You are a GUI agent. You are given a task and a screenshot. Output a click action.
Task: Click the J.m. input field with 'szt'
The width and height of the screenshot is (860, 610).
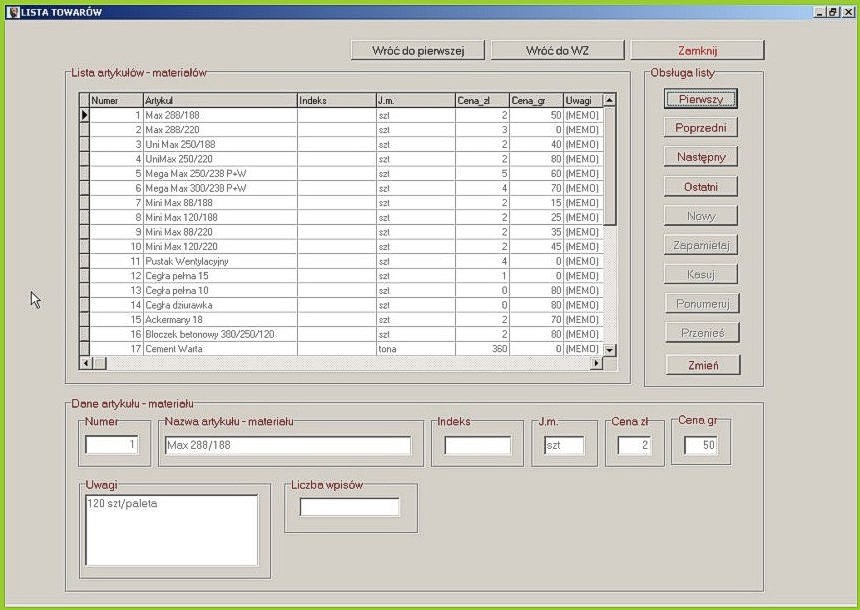(x=564, y=445)
